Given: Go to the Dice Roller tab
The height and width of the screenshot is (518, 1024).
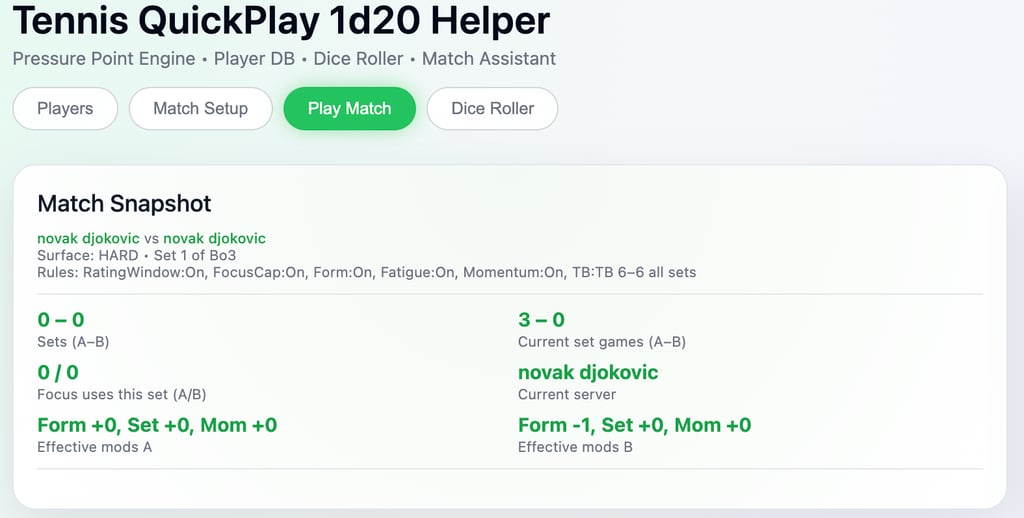Looking at the screenshot, I should click(492, 108).
